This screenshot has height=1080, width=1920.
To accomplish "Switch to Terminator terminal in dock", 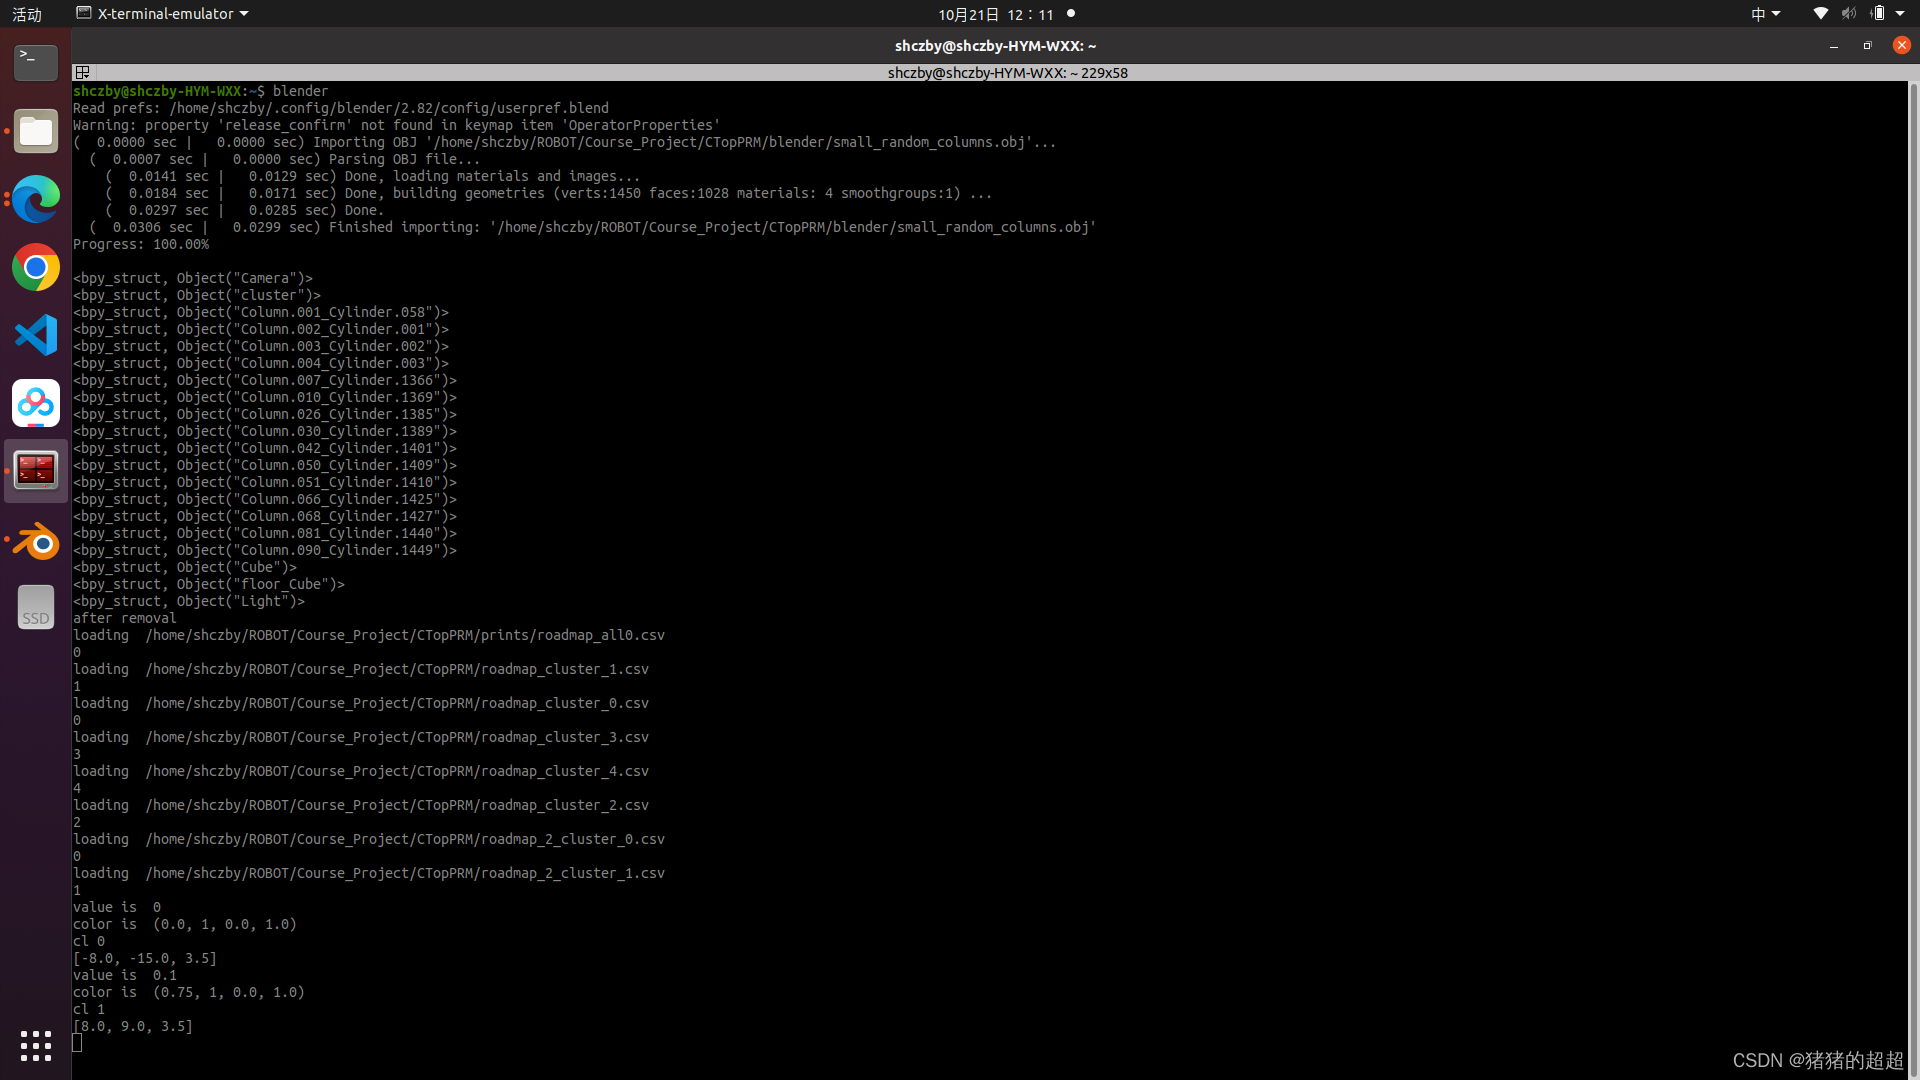I will pos(36,470).
